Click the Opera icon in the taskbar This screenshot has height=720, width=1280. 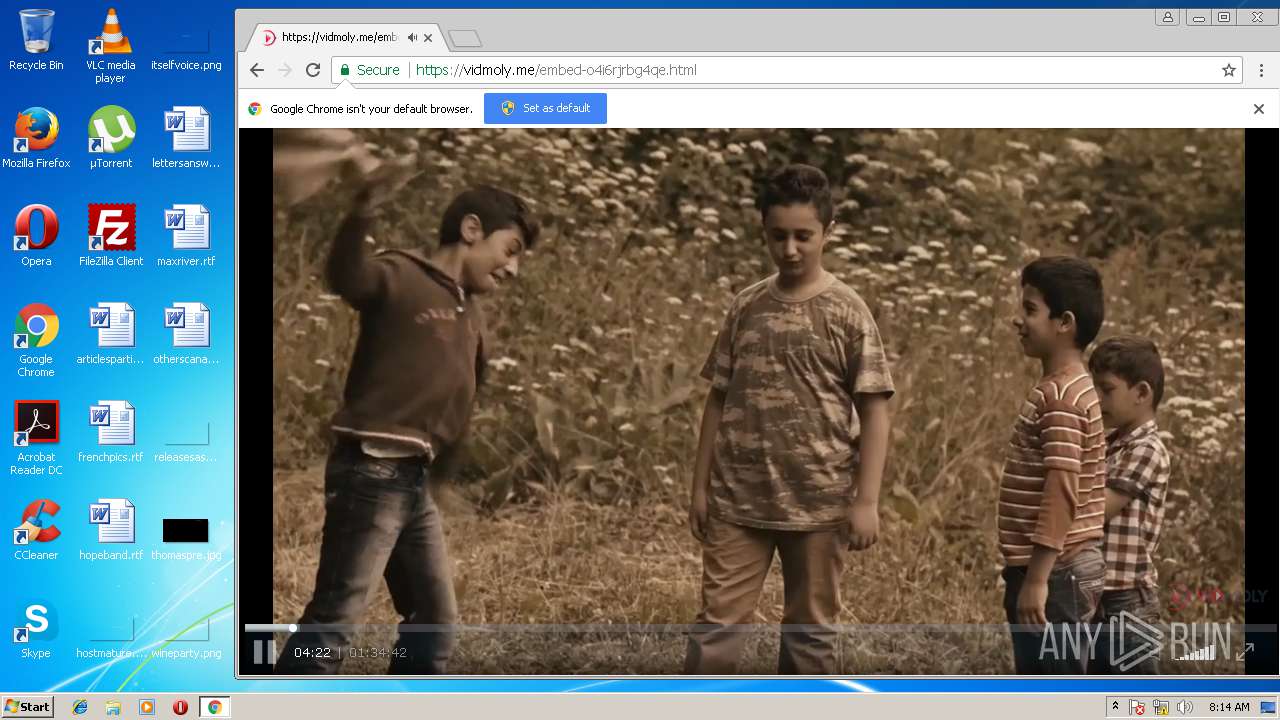(x=180, y=707)
